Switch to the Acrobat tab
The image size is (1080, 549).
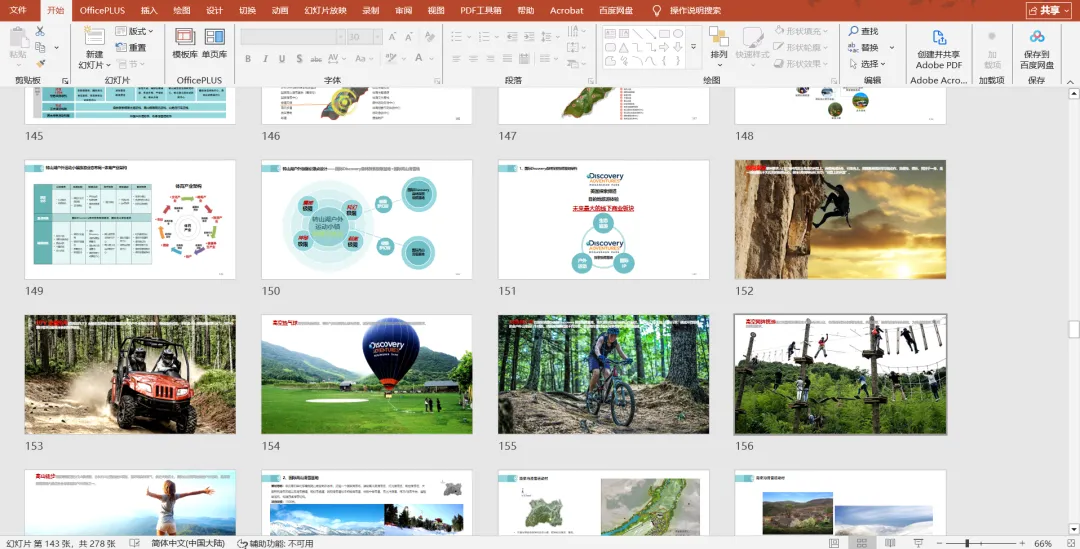click(566, 10)
